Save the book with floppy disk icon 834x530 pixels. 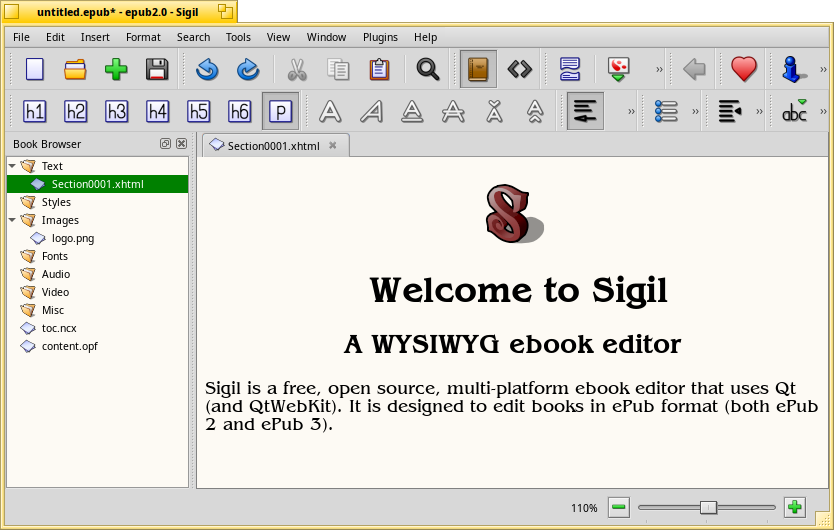point(157,69)
